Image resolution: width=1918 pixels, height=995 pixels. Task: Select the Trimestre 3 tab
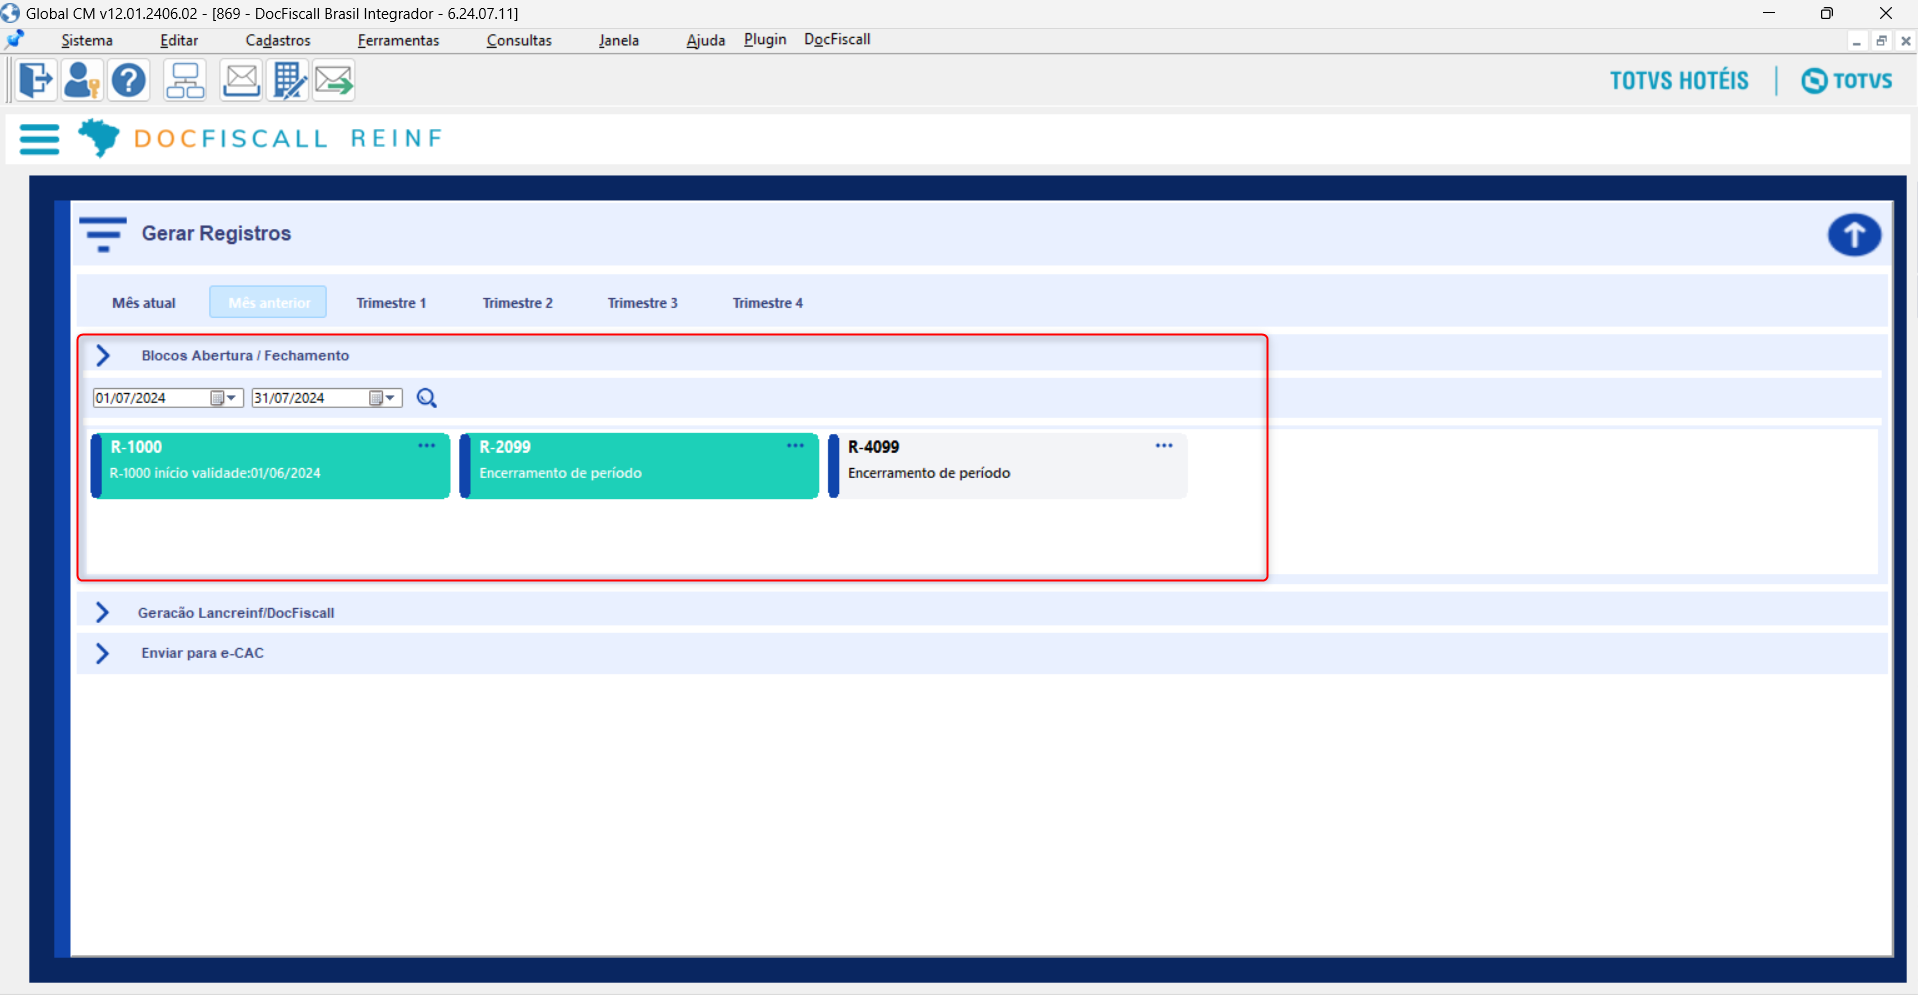pyautogui.click(x=642, y=303)
